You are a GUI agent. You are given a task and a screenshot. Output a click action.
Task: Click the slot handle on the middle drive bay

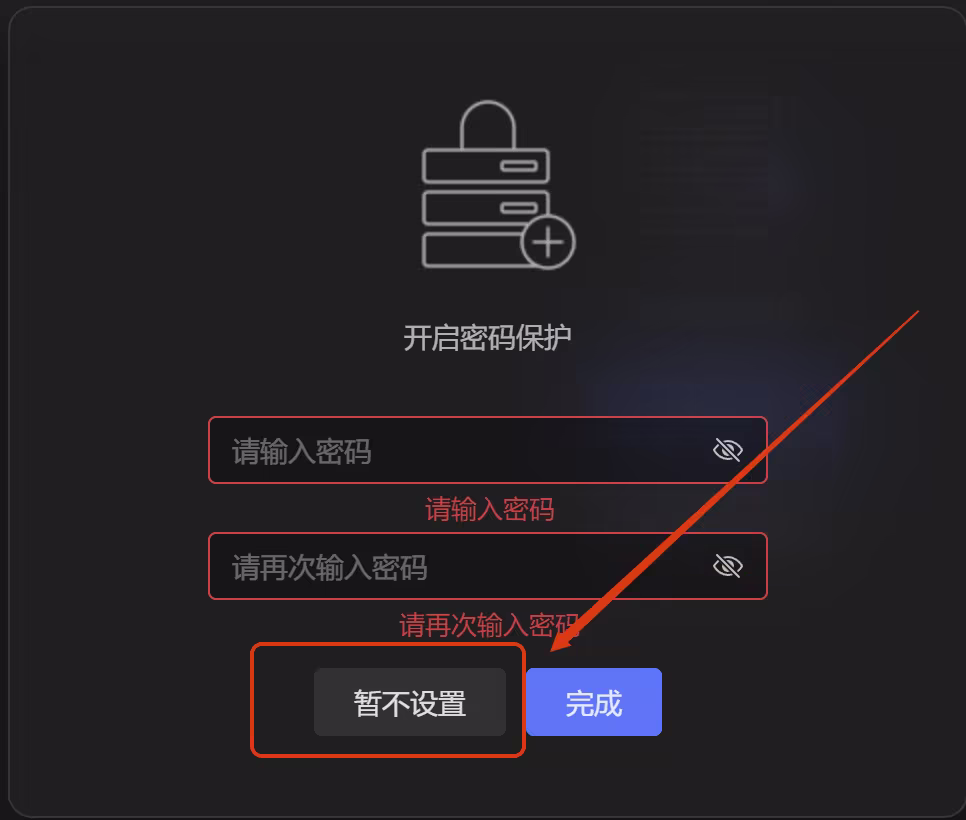click(519, 208)
